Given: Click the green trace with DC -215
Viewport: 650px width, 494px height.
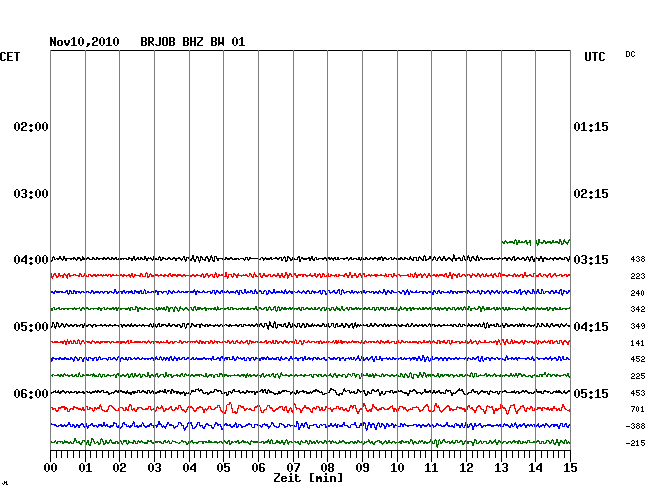Looking at the screenshot, I should (x=310, y=442).
